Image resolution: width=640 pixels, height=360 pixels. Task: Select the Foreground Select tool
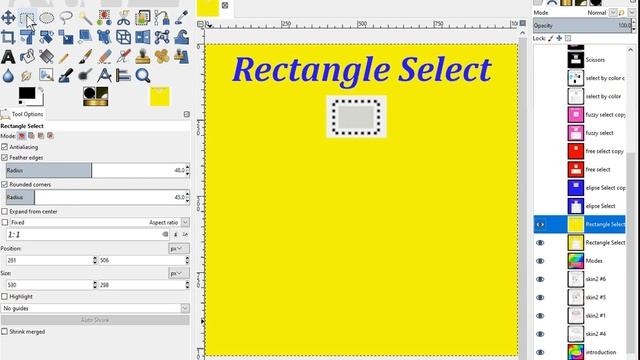tap(143, 18)
